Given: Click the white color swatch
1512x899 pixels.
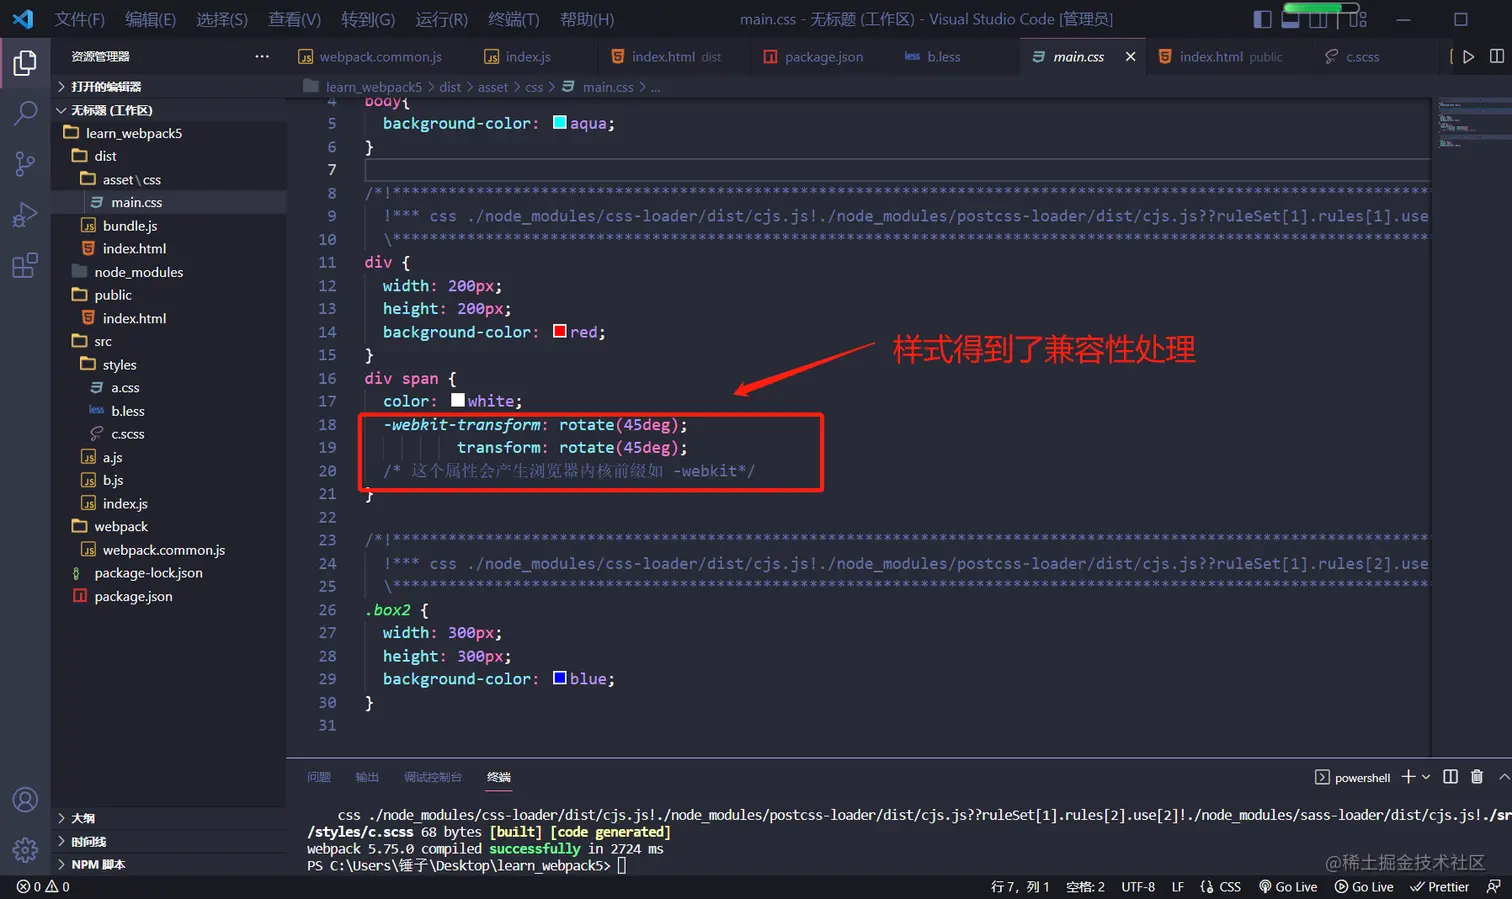Looking at the screenshot, I should tap(458, 400).
